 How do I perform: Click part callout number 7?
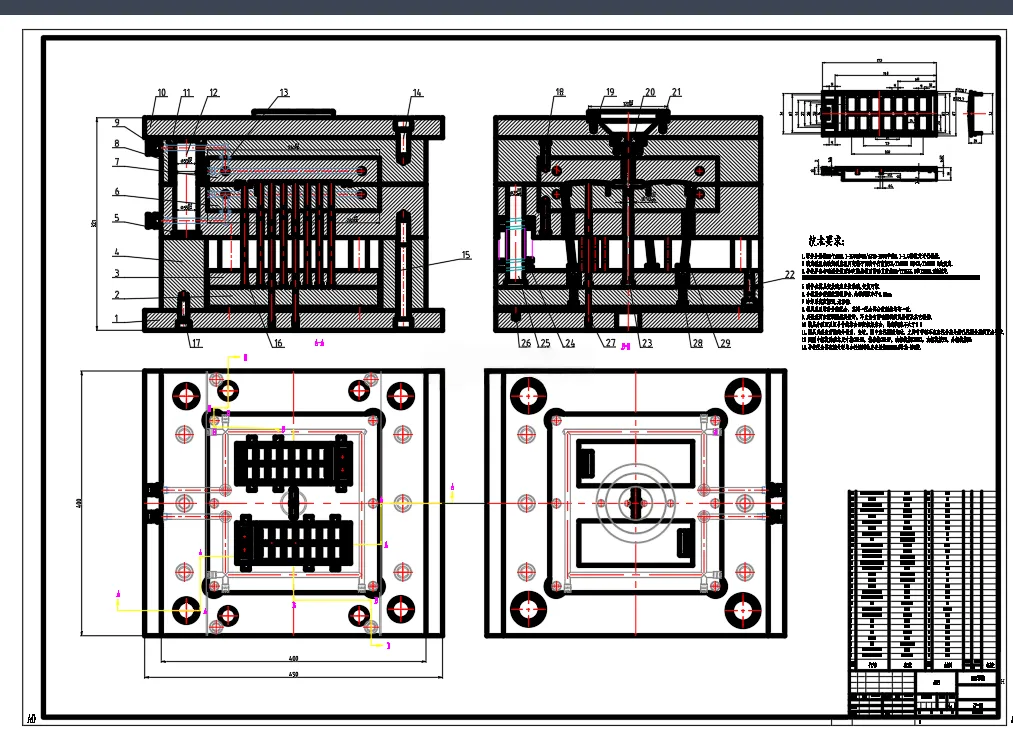click(x=116, y=162)
